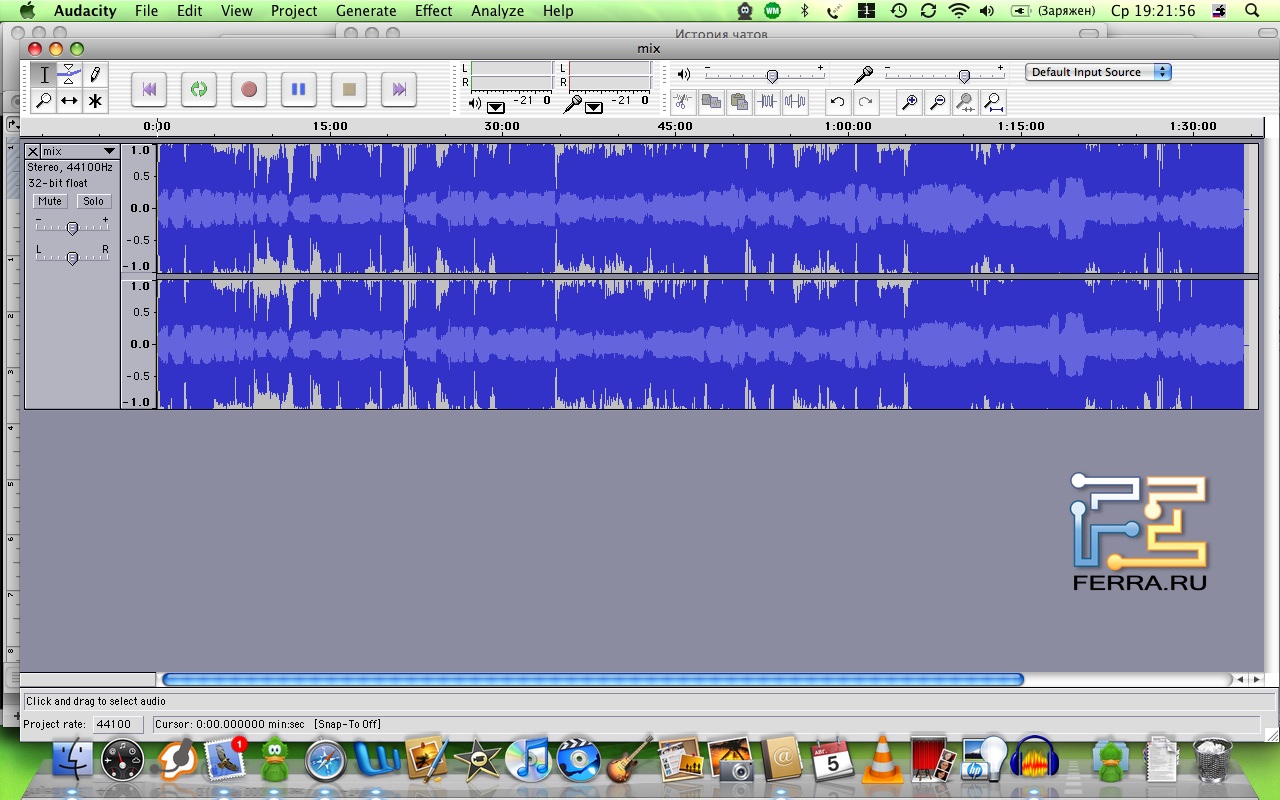Image resolution: width=1280 pixels, height=800 pixels.
Task: Click the mix track gain slider
Action: (72, 228)
